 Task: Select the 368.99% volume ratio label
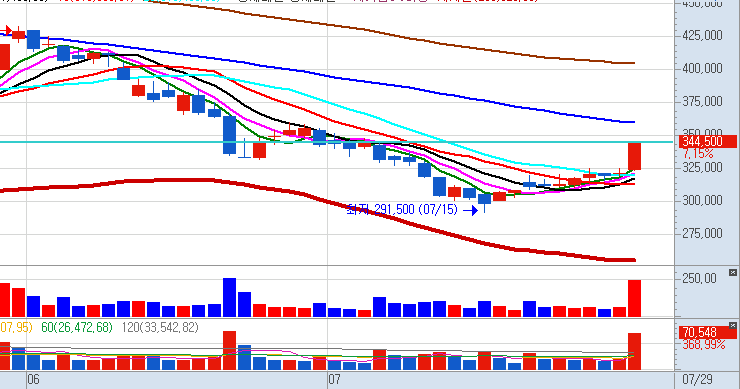pos(703,345)
